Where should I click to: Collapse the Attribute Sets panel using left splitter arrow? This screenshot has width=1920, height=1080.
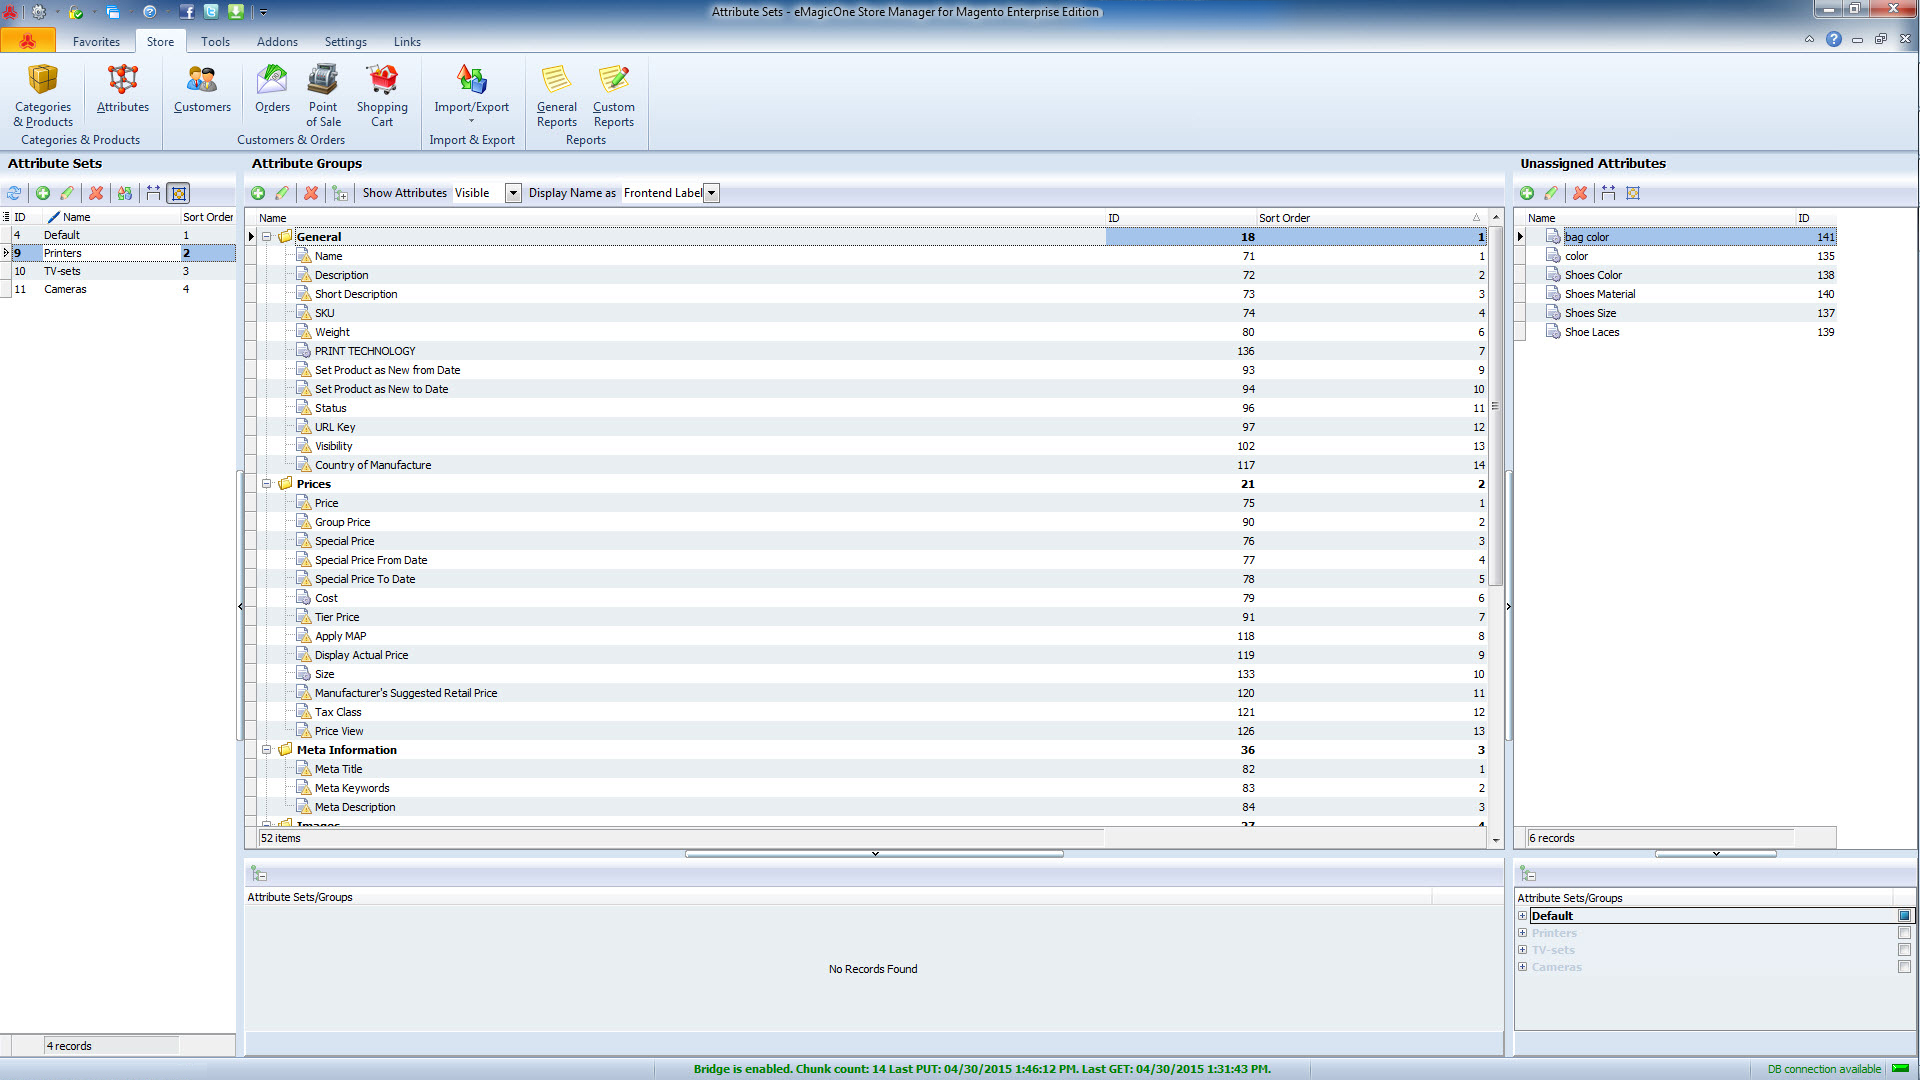point(240,606)
